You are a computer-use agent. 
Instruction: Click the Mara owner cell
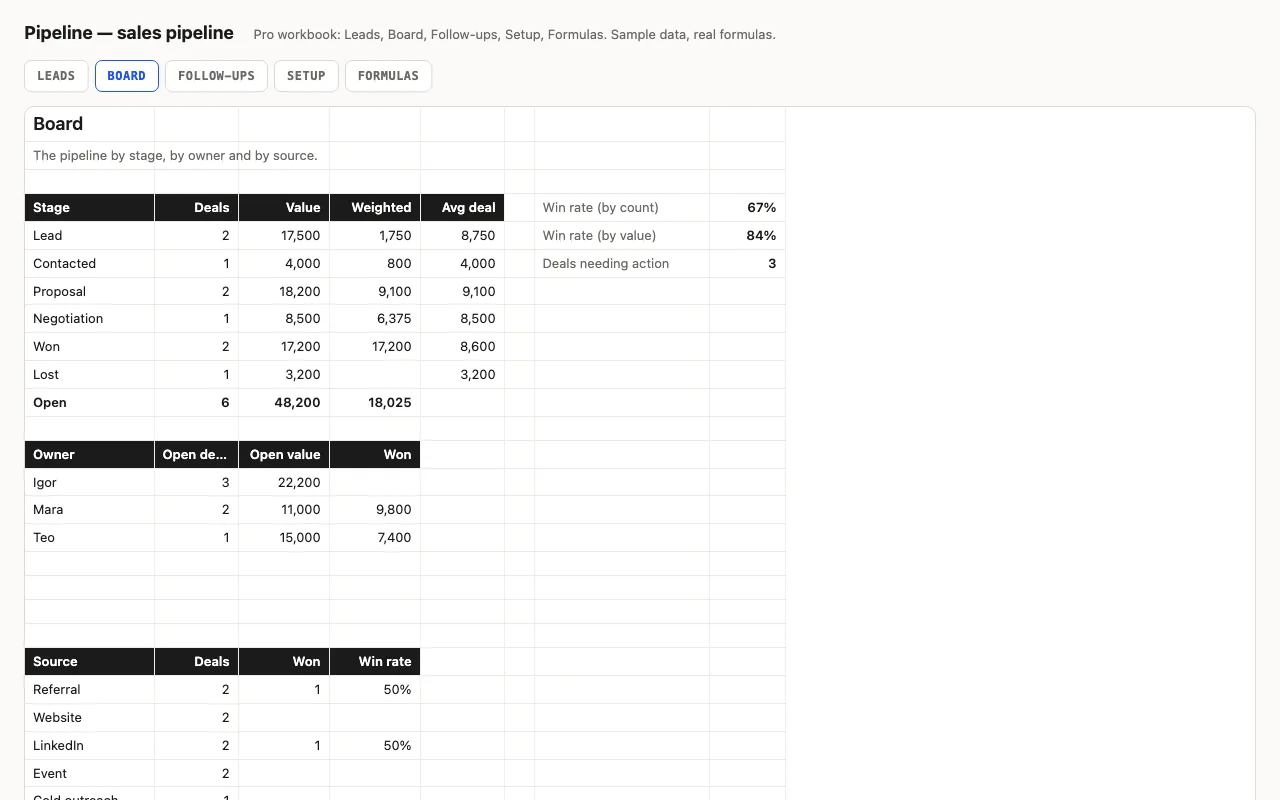click(90, 510)
